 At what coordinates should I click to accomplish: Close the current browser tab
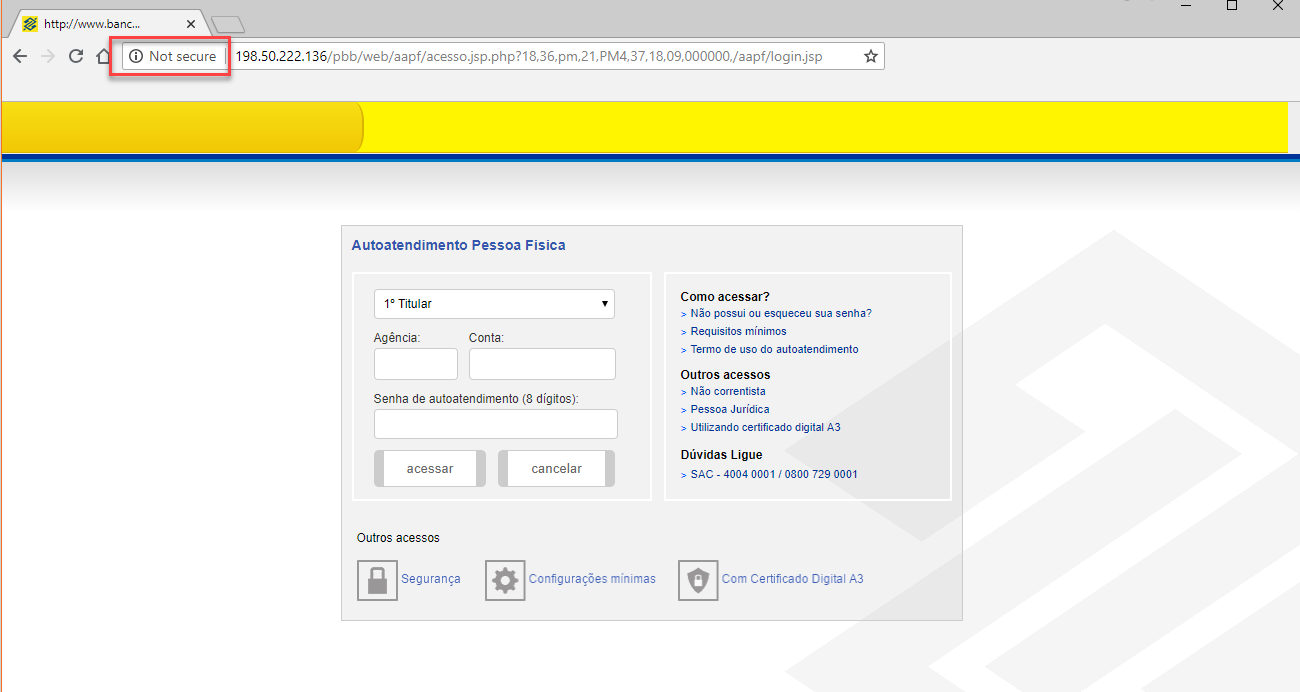click(191, 24)
